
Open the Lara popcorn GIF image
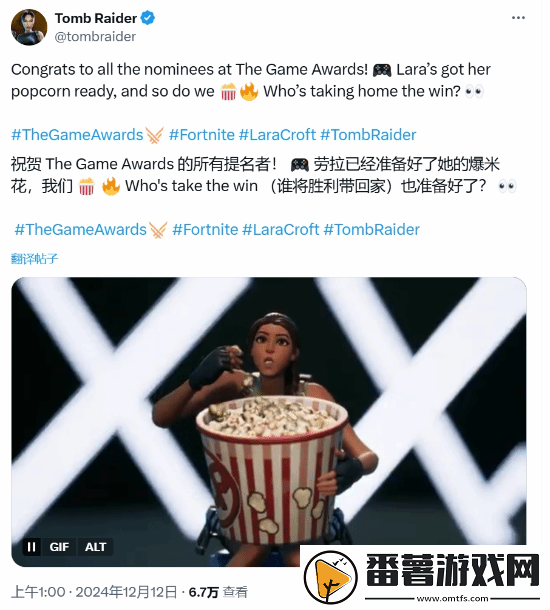(269, 422)
